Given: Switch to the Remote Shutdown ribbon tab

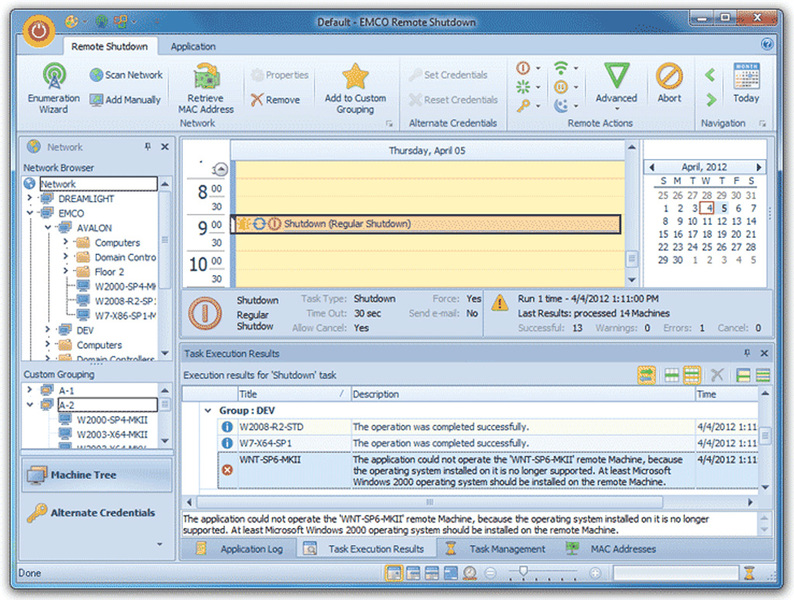Looking at the screenshot, I should point(109,47).
